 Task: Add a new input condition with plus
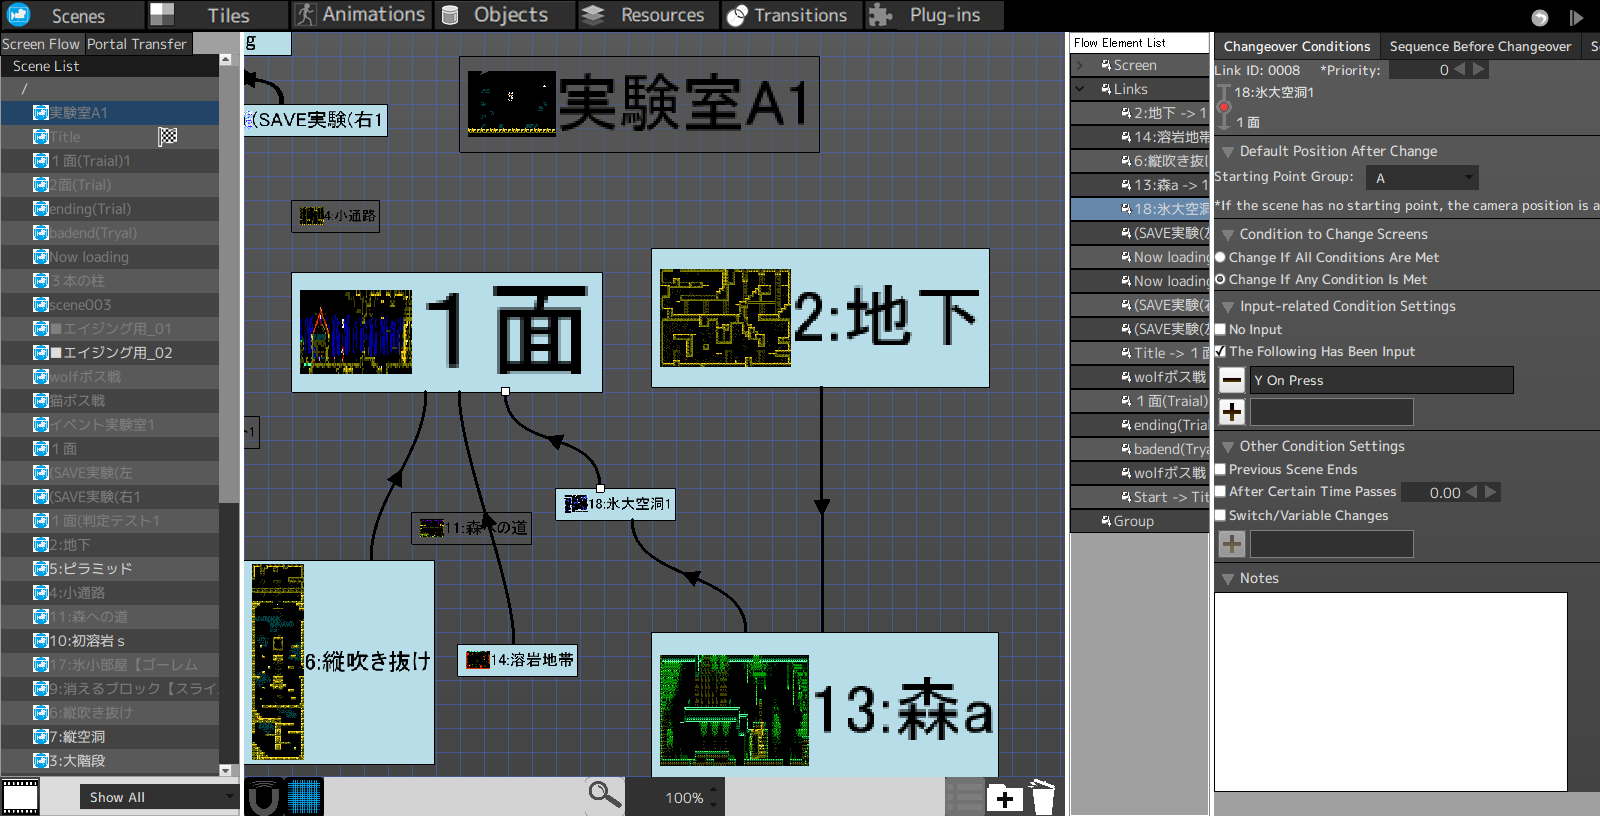[1232, 412]
